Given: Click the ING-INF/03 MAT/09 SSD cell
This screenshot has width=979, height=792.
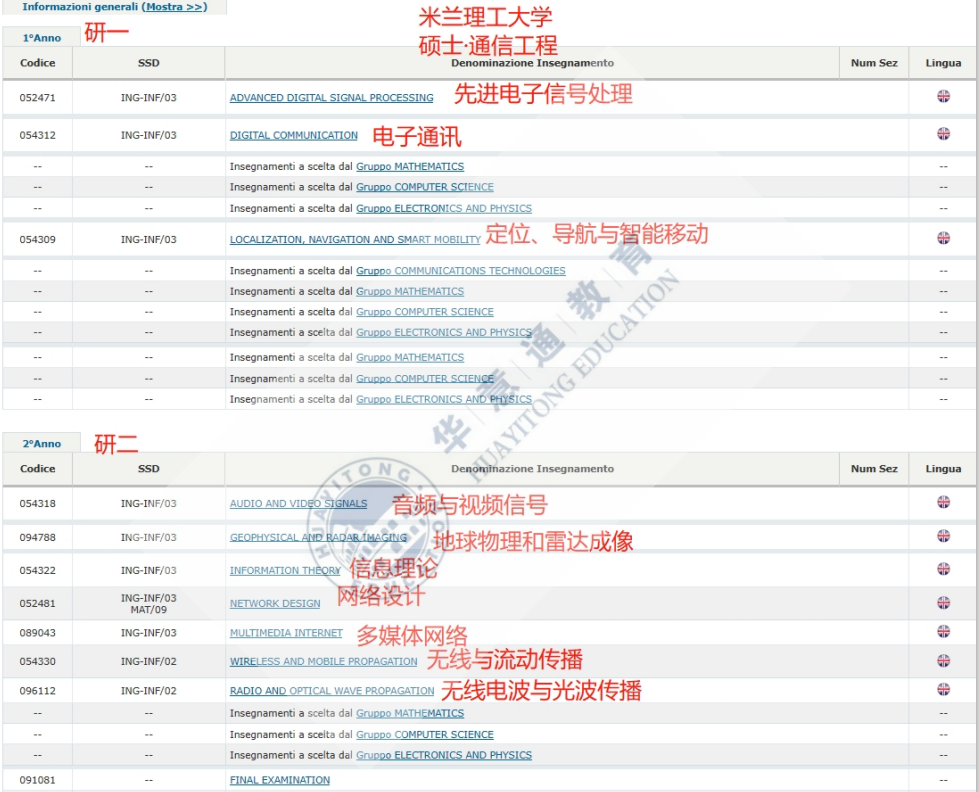Looking at the screenshot, I should click(x=149, y=604).
